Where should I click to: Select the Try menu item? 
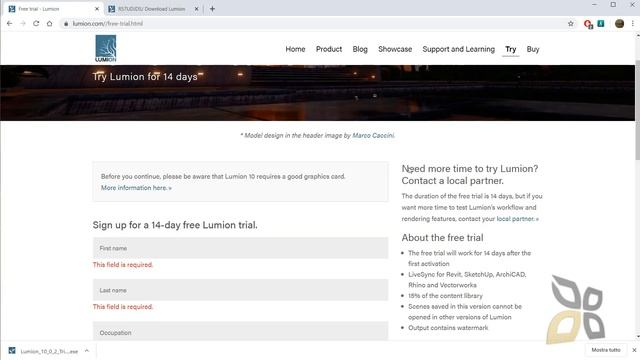511,49
